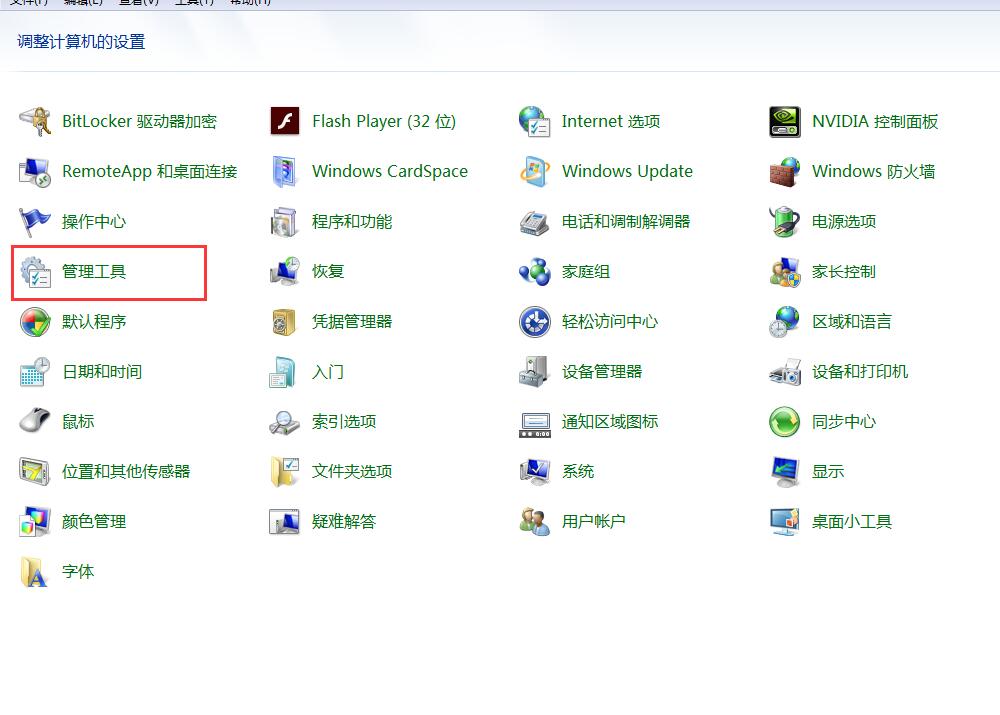
Task: Click the 区域和语言 globe-clock icon
Action: click(784, 321)
